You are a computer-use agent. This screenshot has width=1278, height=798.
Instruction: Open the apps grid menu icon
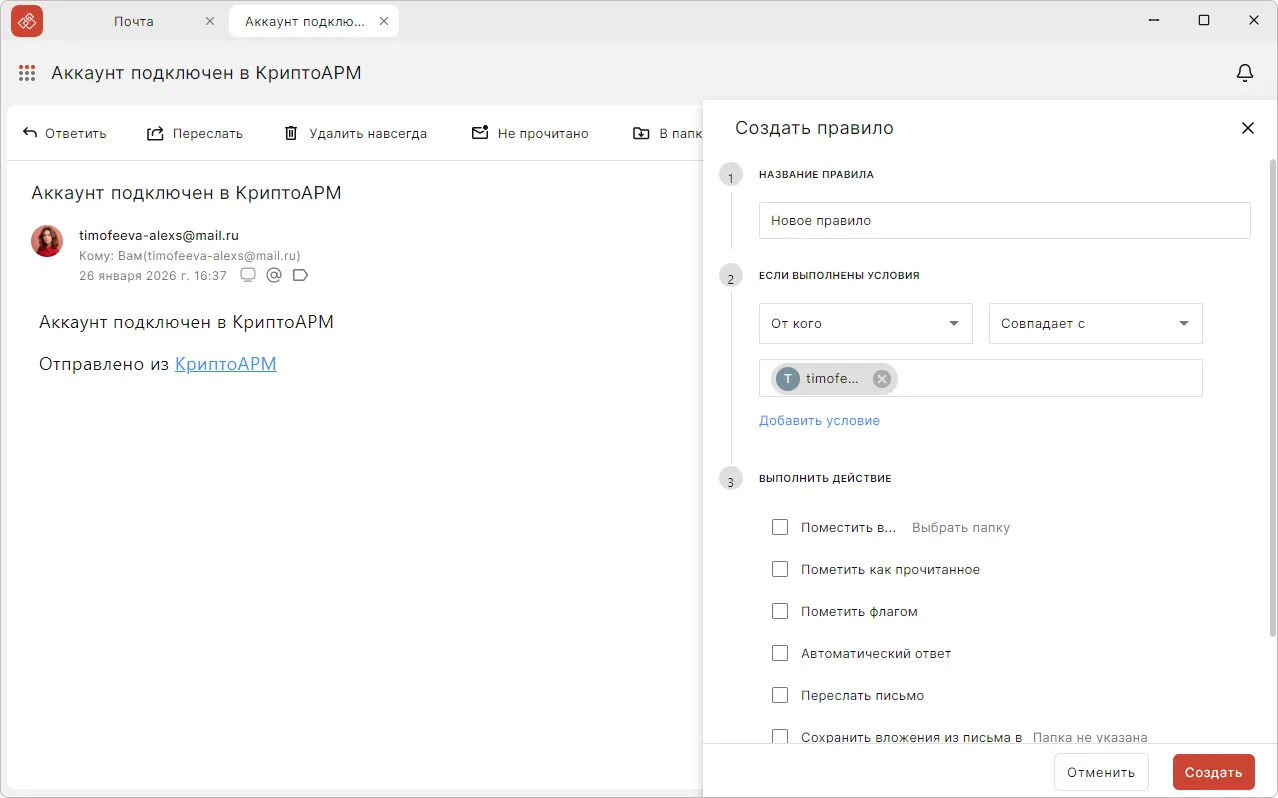27,73
